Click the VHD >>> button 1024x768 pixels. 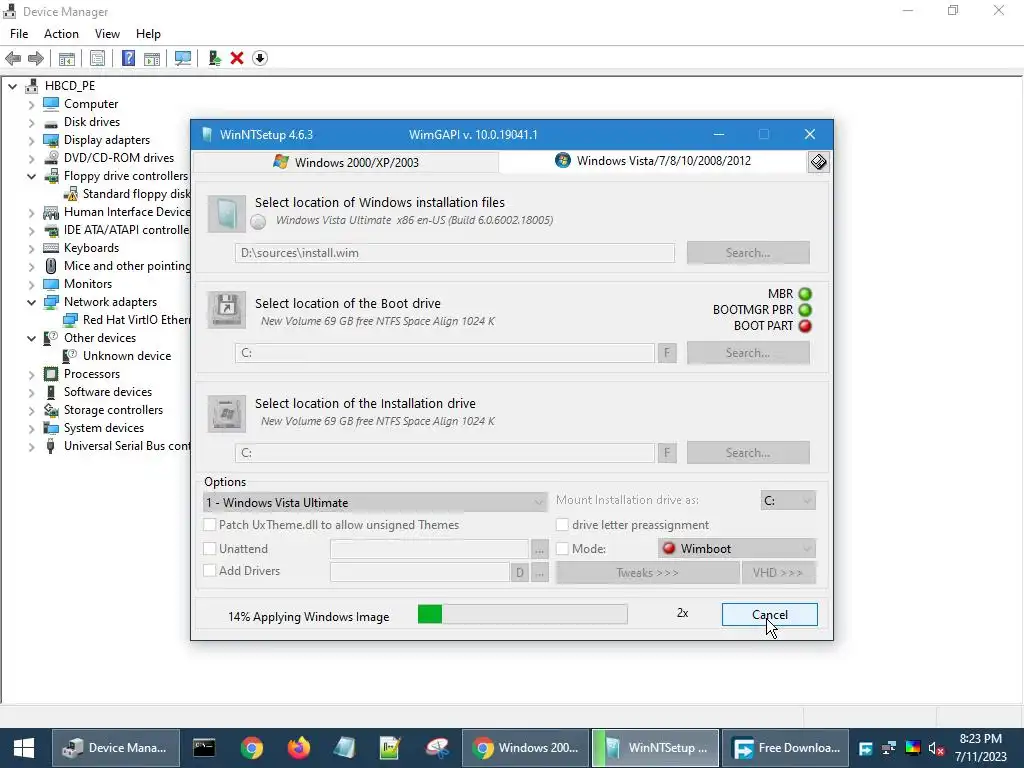pos(778,573)
